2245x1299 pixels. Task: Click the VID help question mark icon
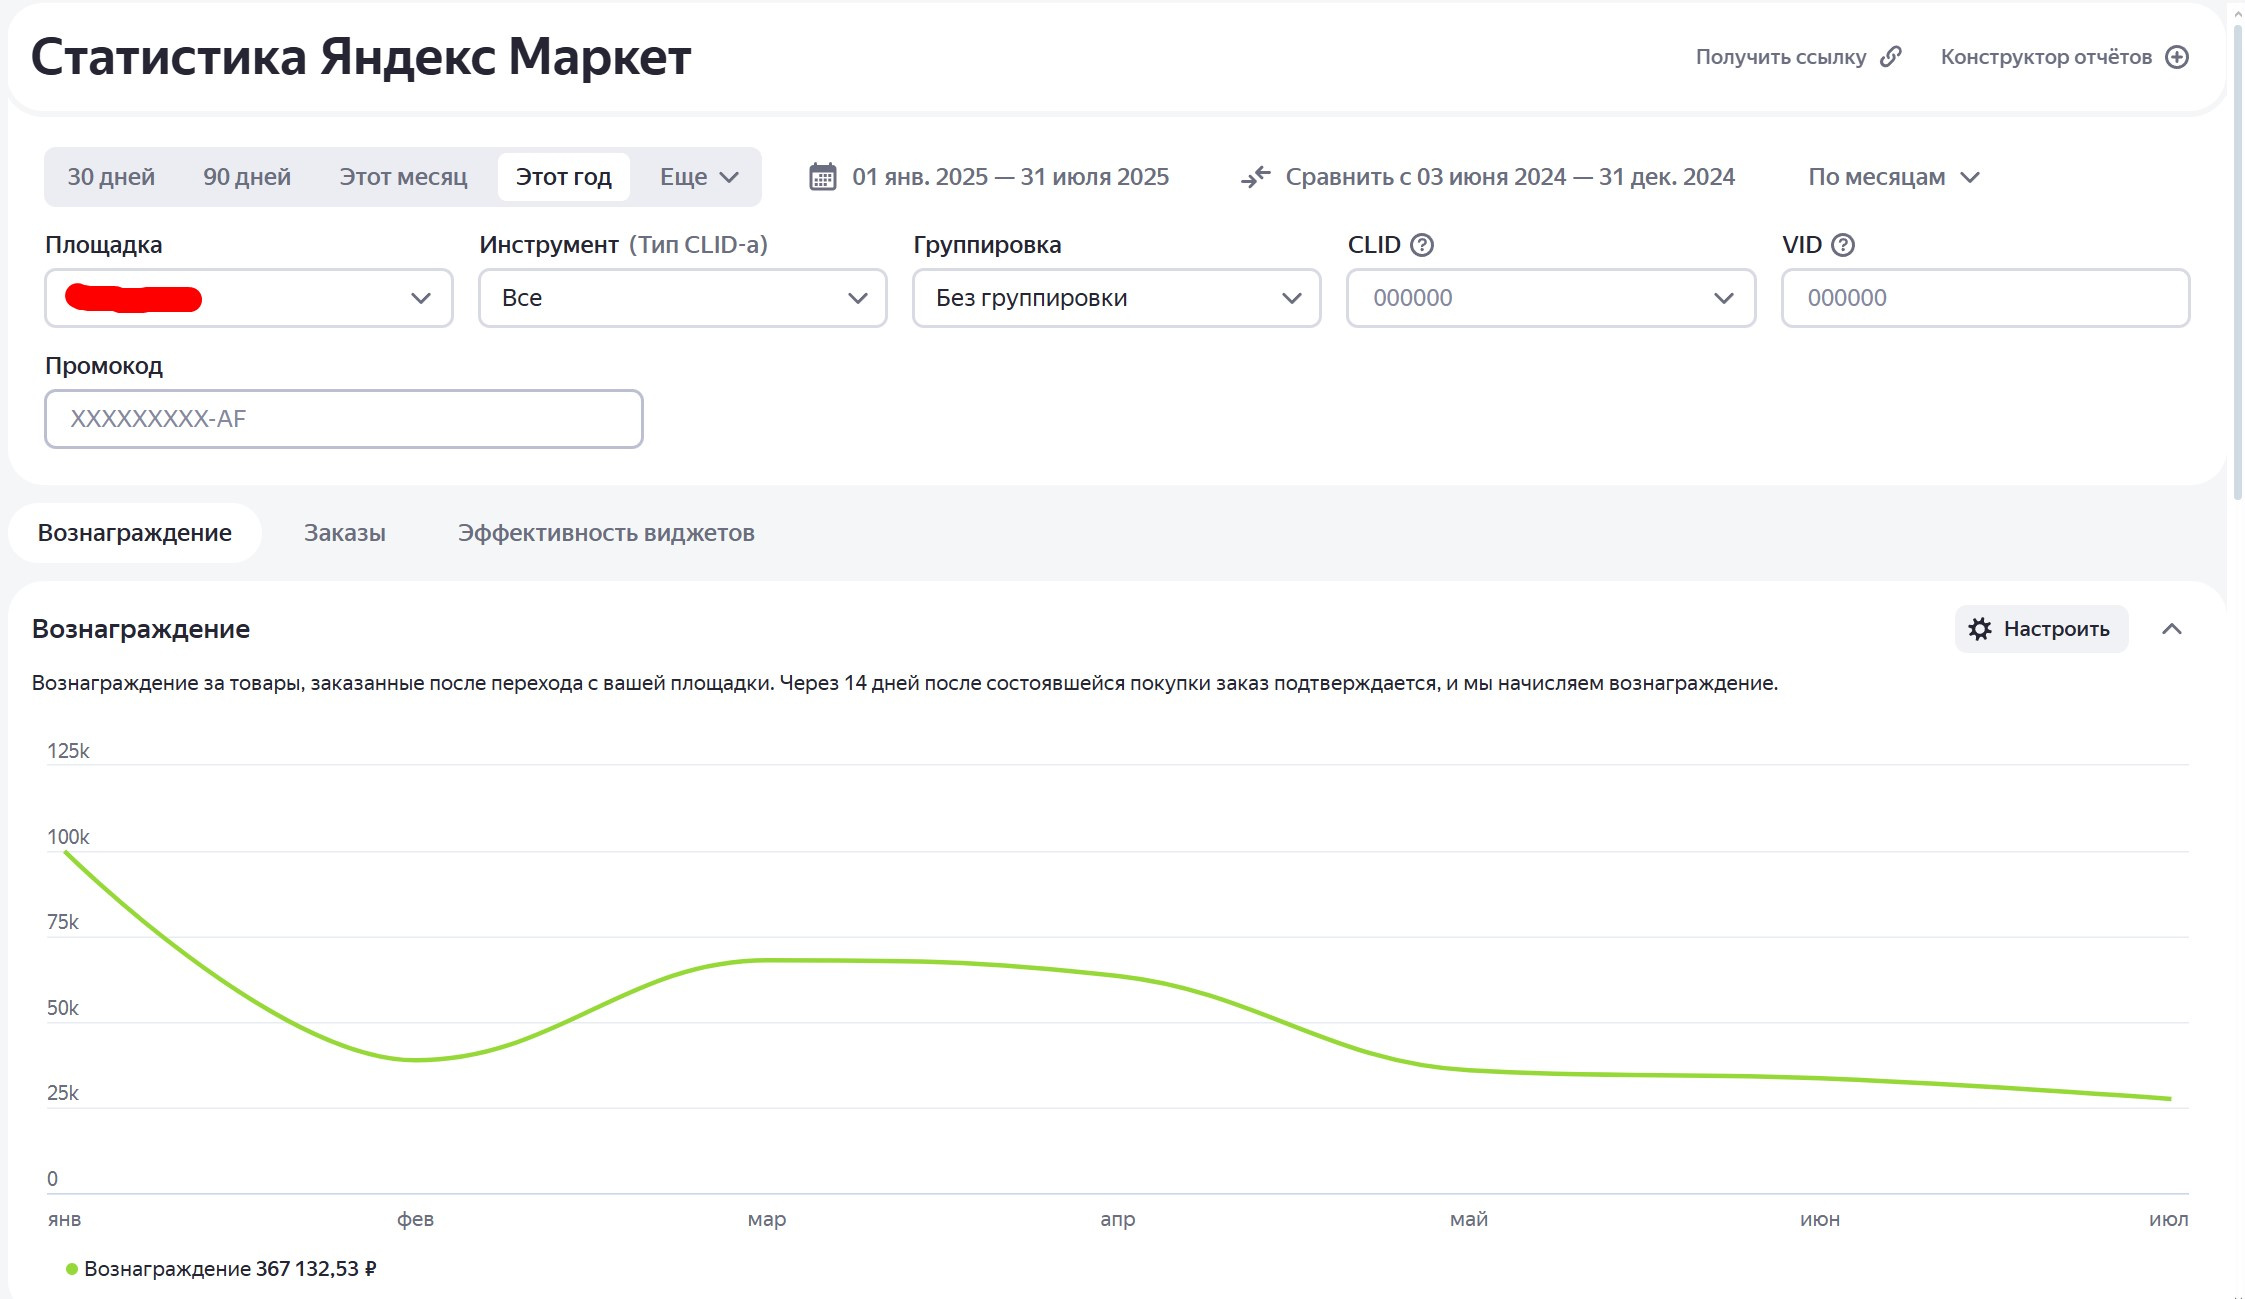click(1842, 245)
